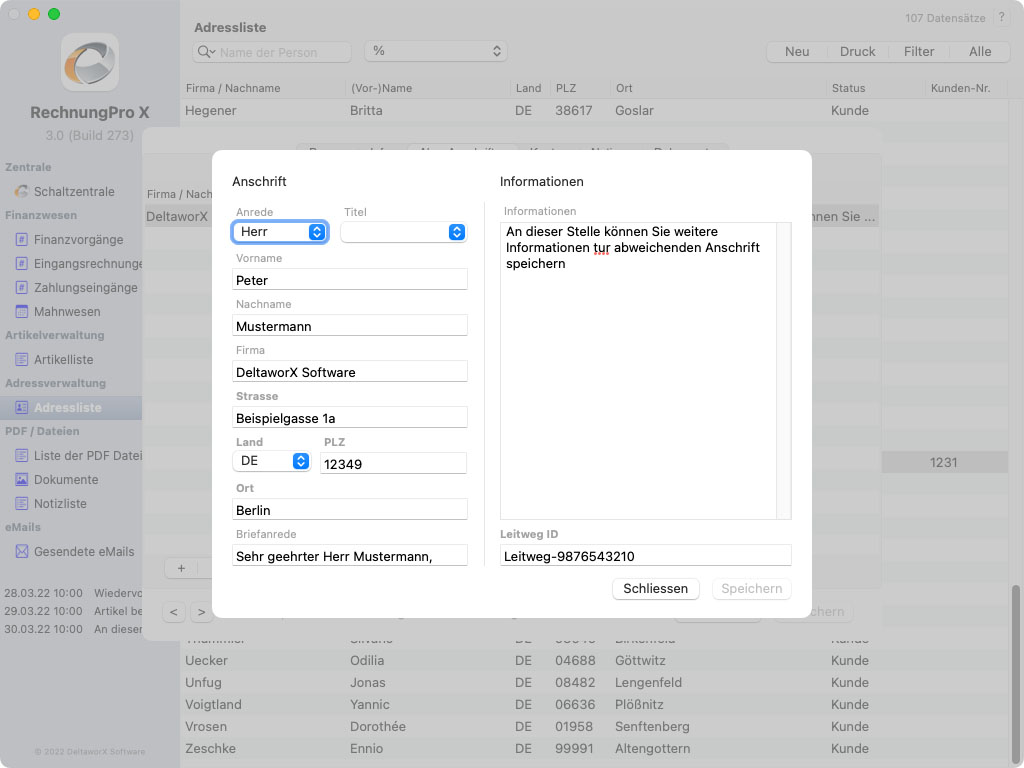Click the Neu button in toolbar

click(x=797, y=51)
